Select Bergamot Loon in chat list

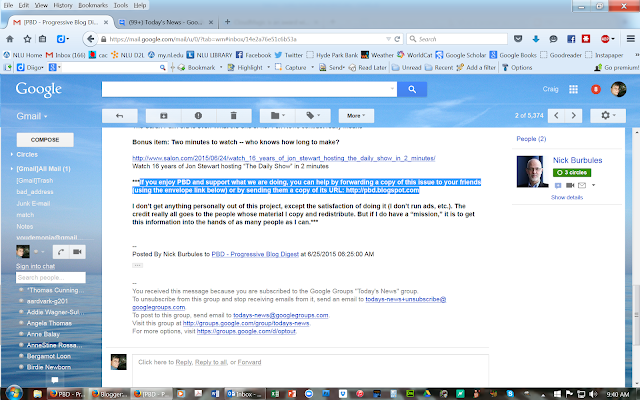[49, 356]
